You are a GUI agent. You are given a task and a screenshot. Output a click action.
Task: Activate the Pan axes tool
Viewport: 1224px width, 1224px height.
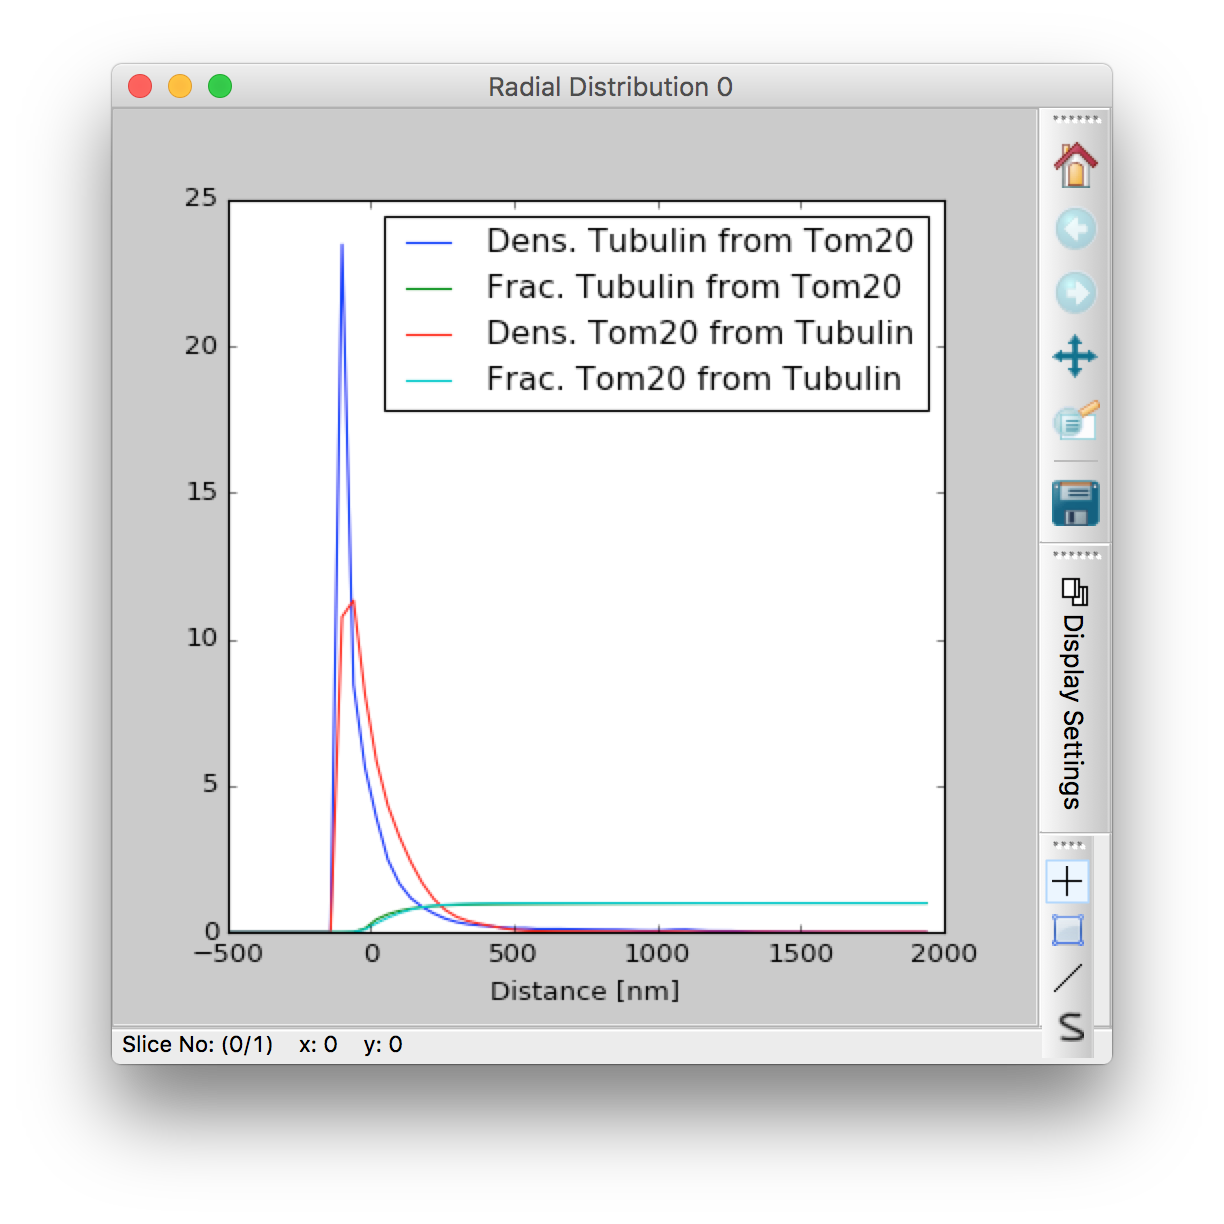pos(1075,357)
